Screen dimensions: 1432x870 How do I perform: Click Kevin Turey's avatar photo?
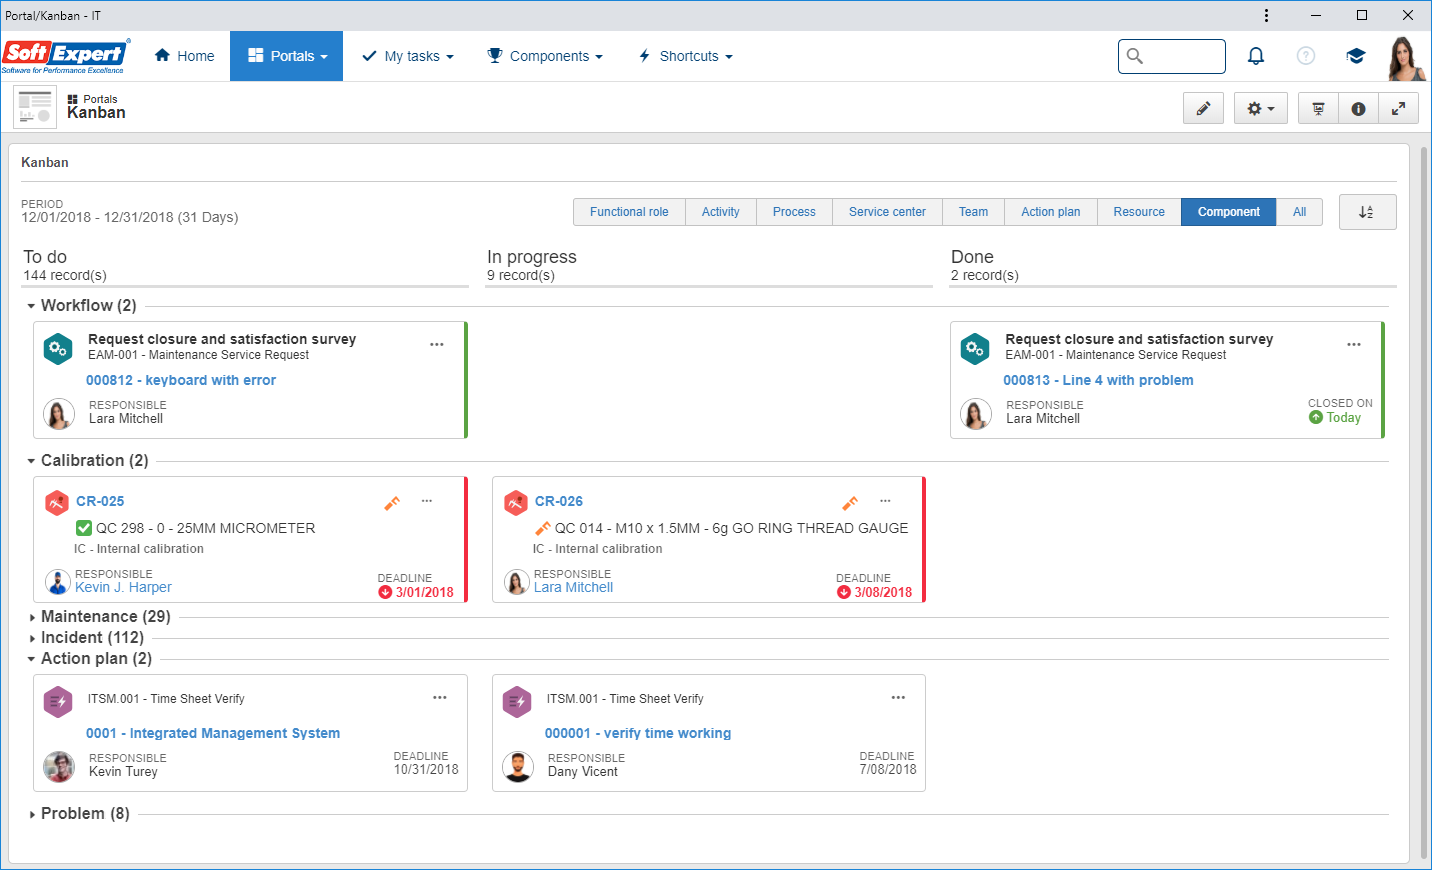click(59, 767)
